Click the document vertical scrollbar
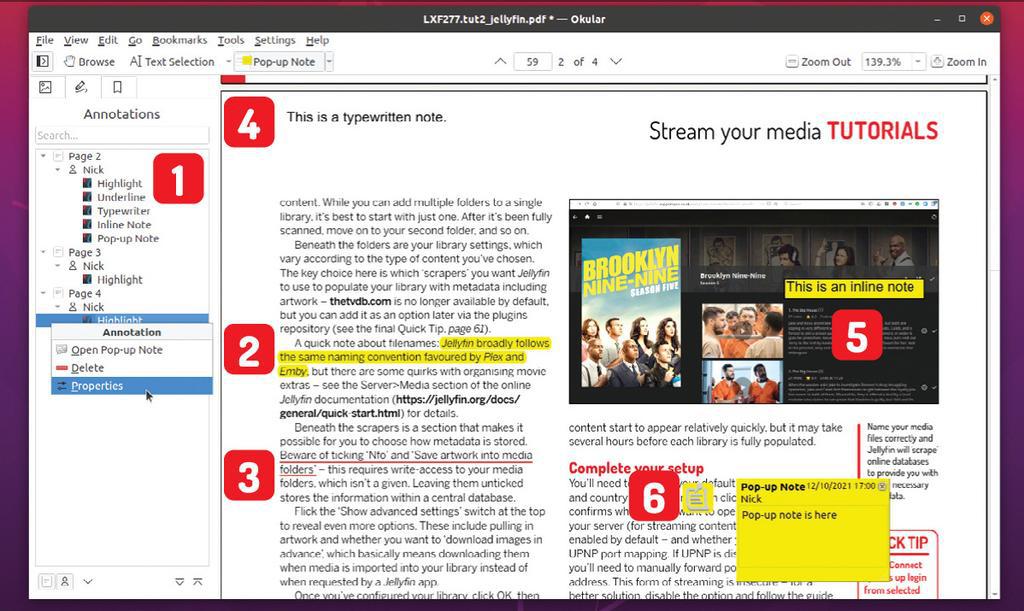The image size is (1024, 611). pos(995,337)
